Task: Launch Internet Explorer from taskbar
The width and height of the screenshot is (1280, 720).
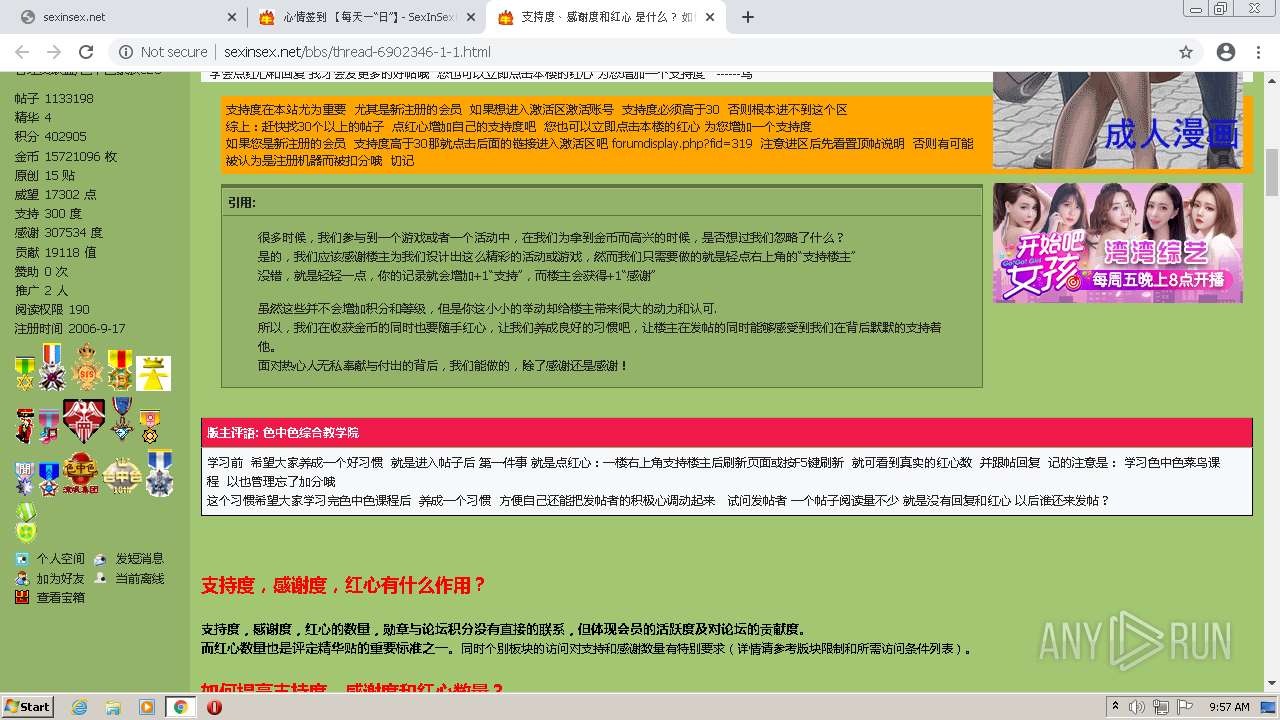Action: pos(79,707)
